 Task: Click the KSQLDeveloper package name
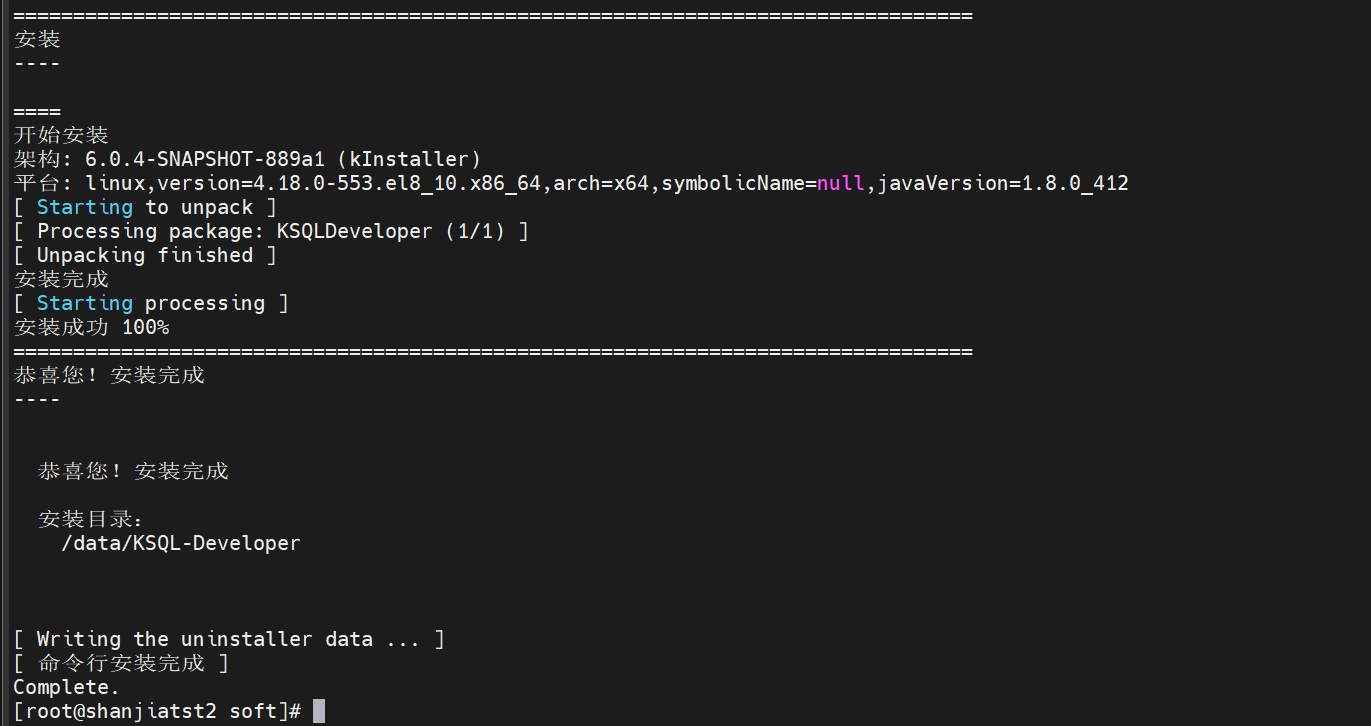(354, 231)
